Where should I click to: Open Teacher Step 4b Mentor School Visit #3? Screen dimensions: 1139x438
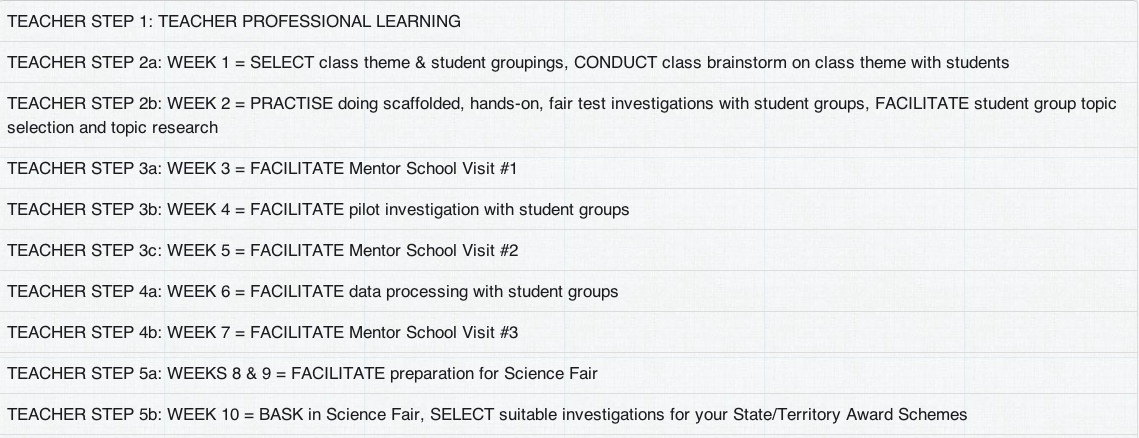click(x=570, y=333)
